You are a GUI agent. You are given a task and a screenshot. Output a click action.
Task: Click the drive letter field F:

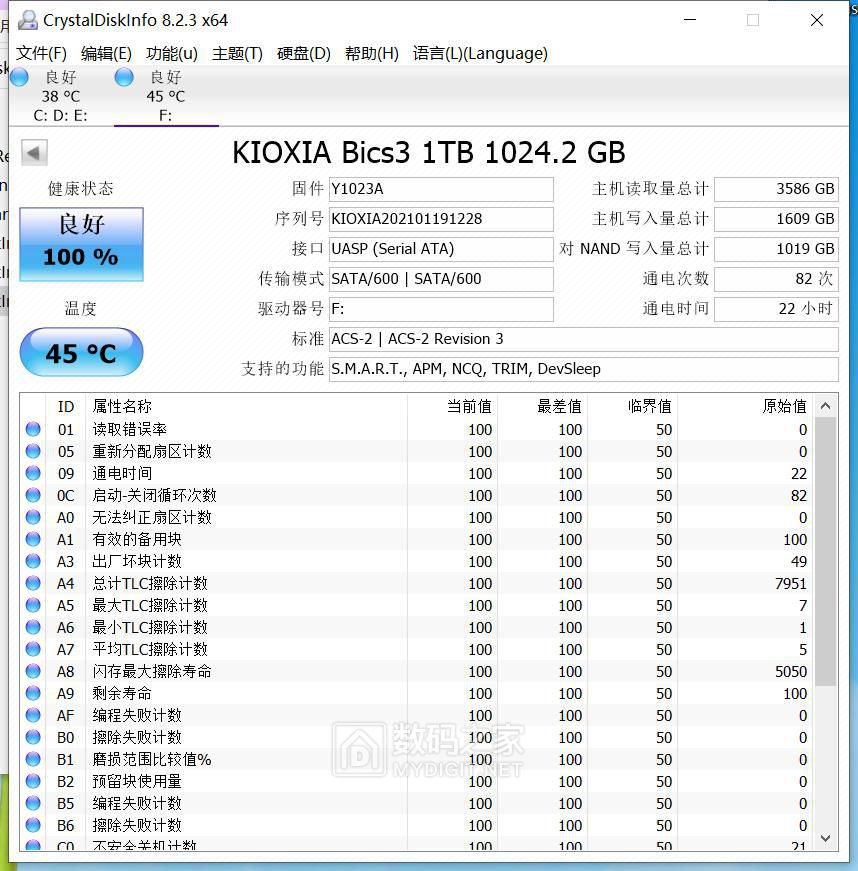point(441,309)
